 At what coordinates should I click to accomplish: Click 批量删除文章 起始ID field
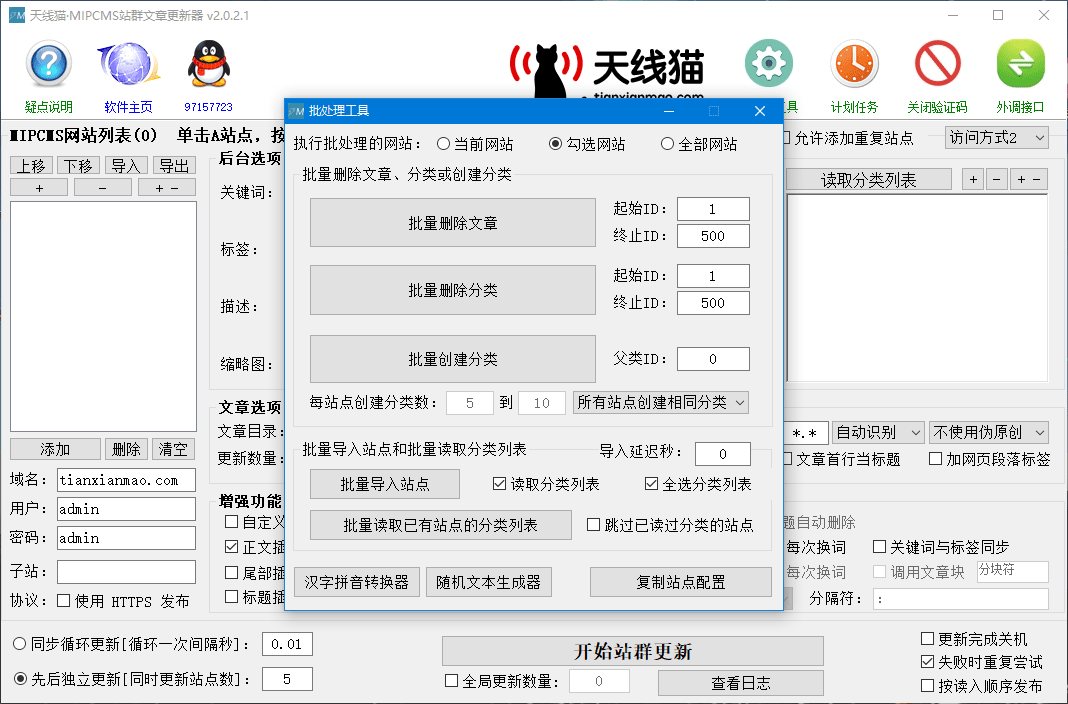pyautogui.click(x=713, y=209)
